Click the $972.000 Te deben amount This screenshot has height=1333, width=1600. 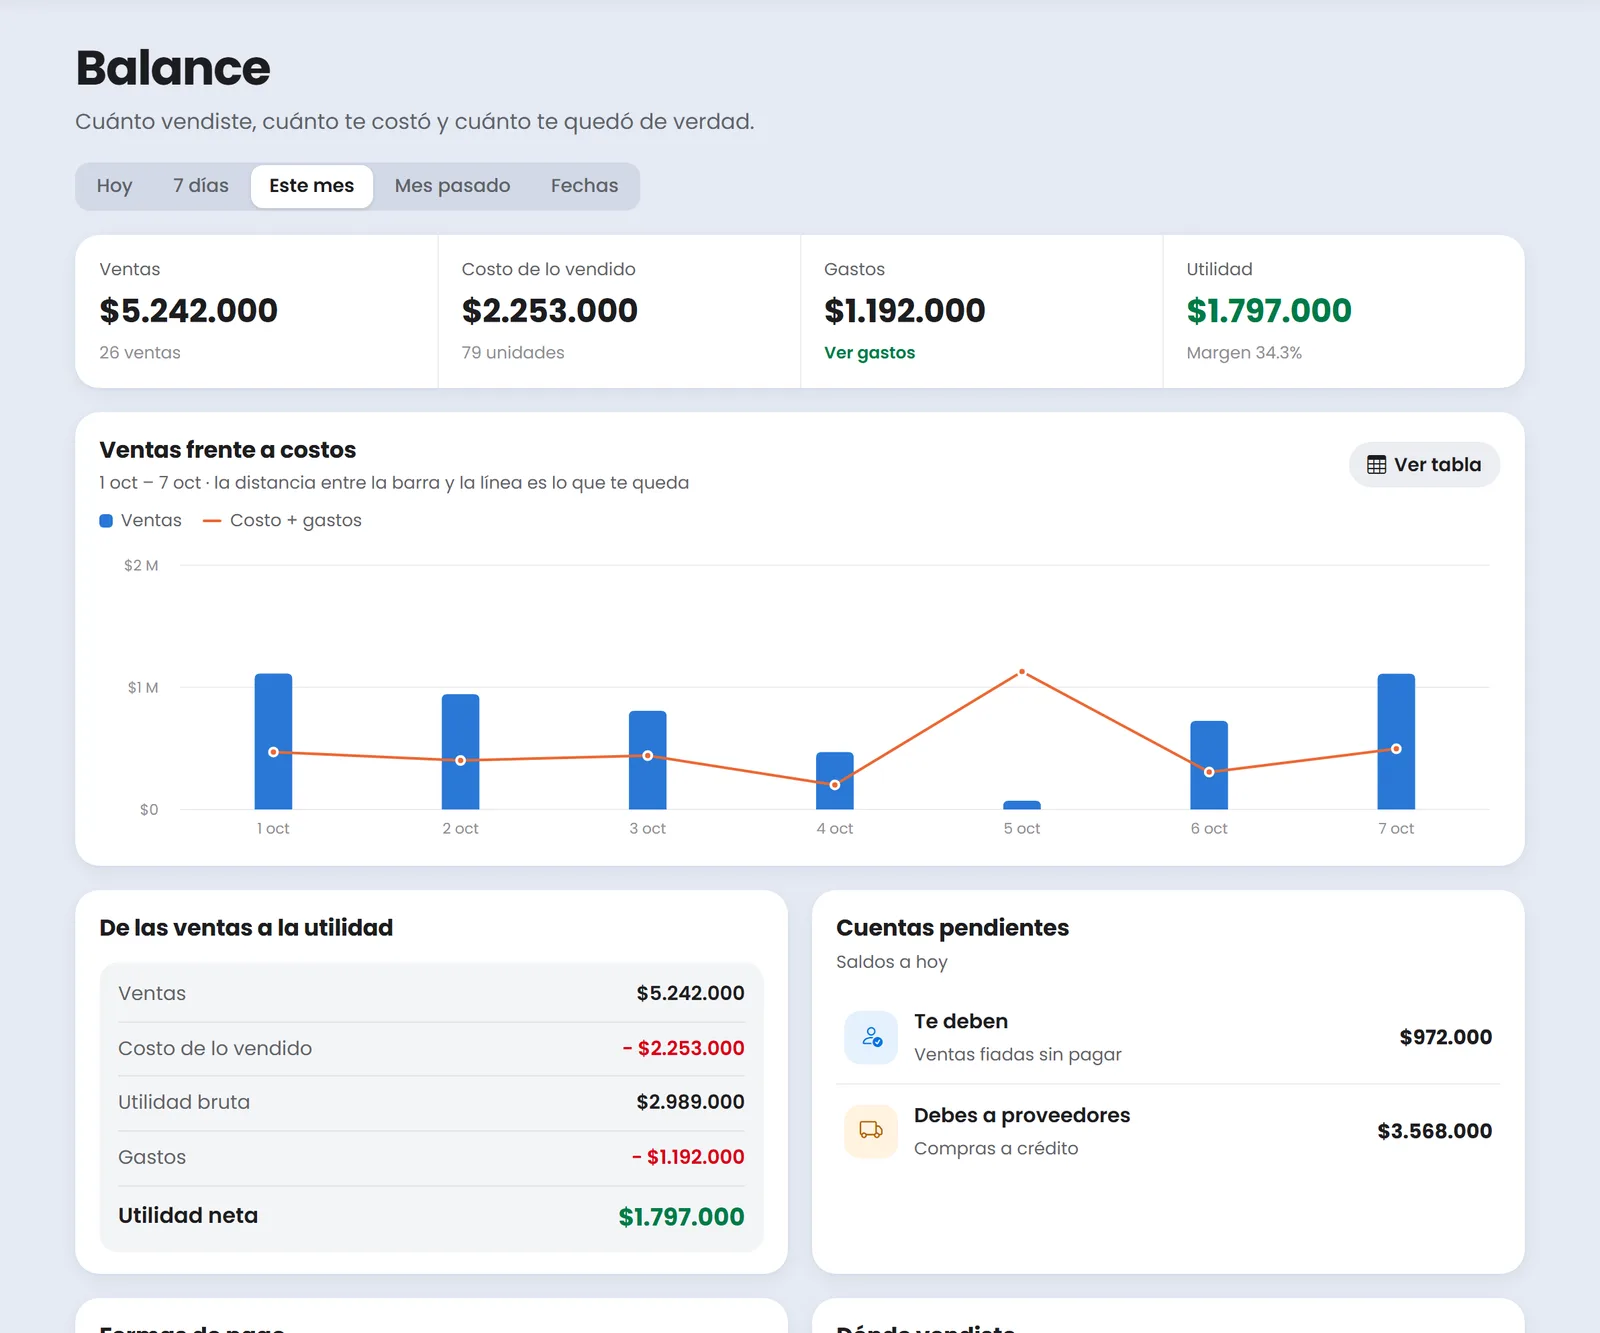(x=1446, y=1037)
